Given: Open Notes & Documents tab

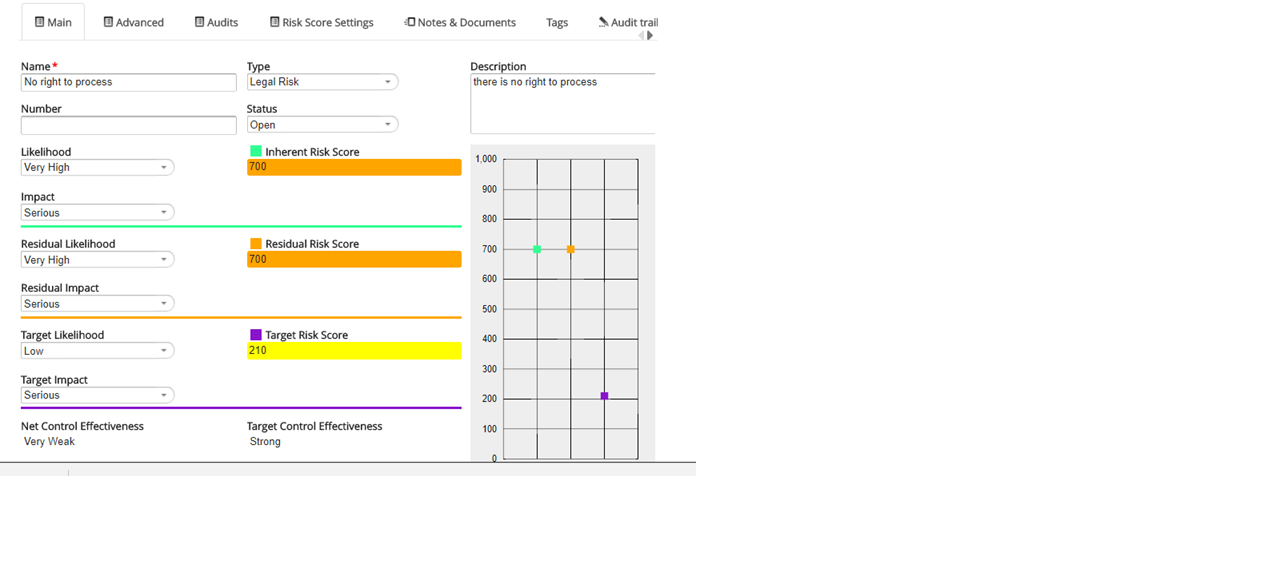Looking at the screenshot, I should 460,22.
